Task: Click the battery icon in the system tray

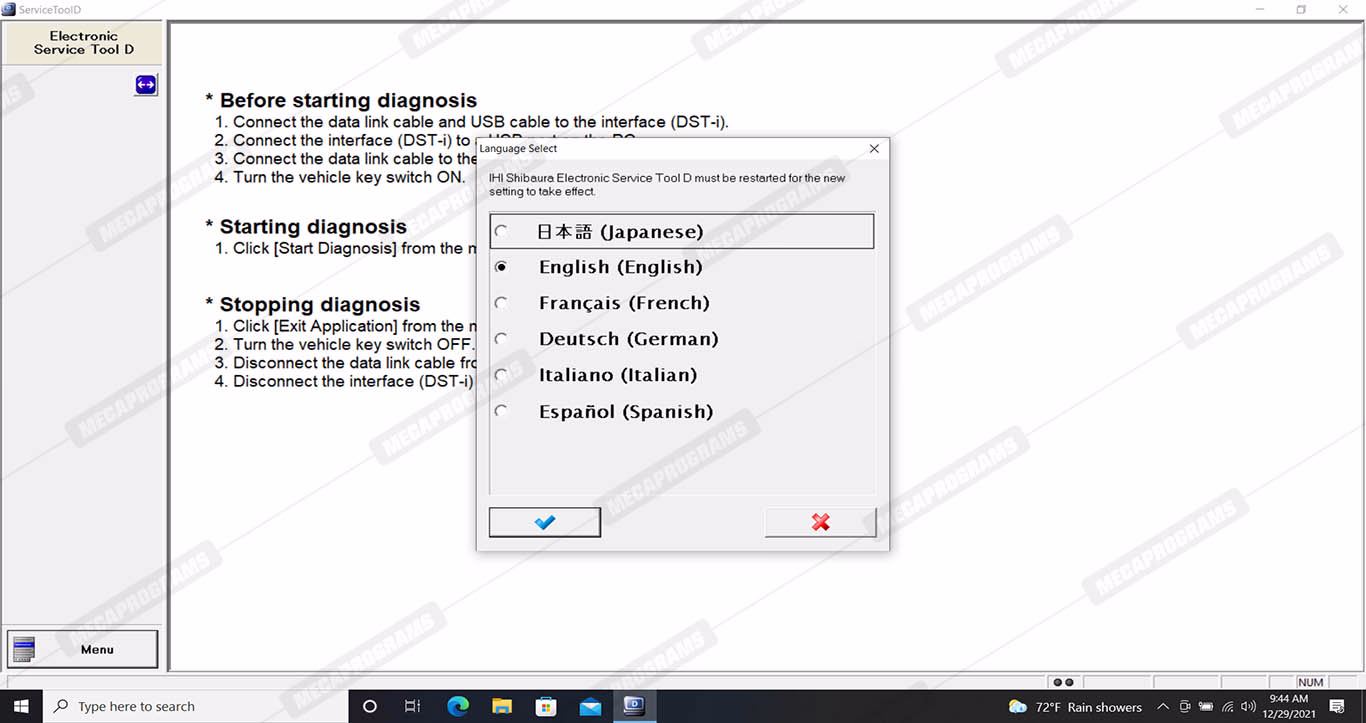Action: [1206, 707]
